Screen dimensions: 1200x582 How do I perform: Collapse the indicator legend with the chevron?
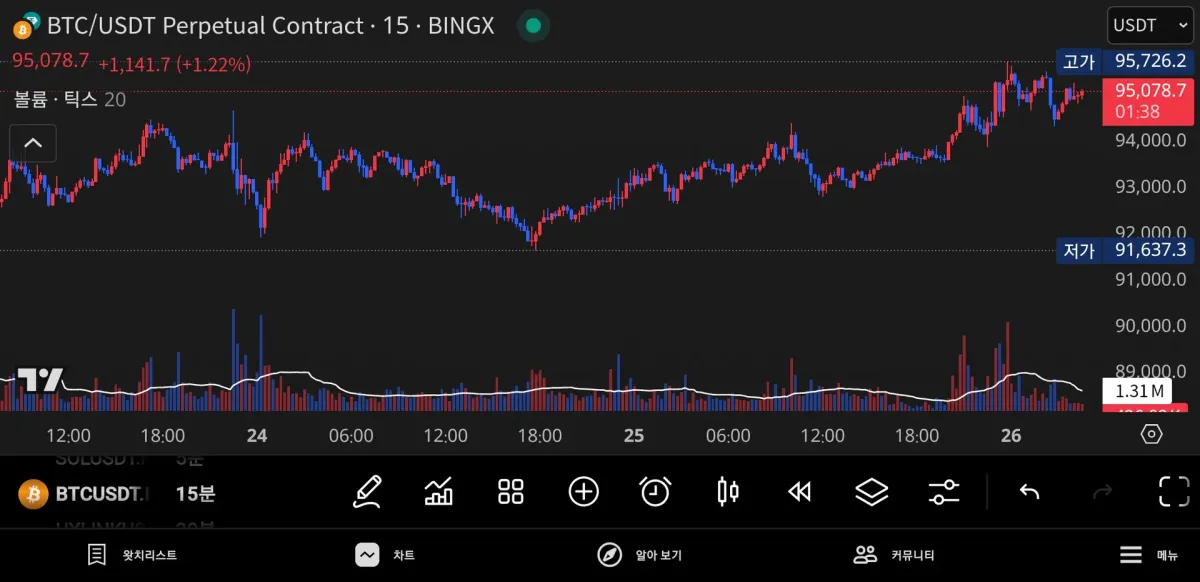(32, 144)
